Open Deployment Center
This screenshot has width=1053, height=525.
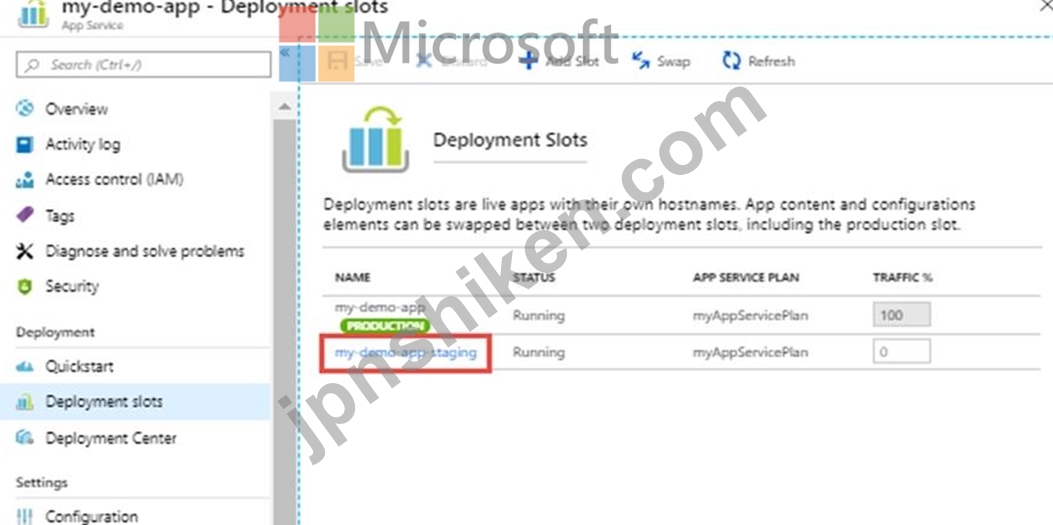[x=111, y=438]
